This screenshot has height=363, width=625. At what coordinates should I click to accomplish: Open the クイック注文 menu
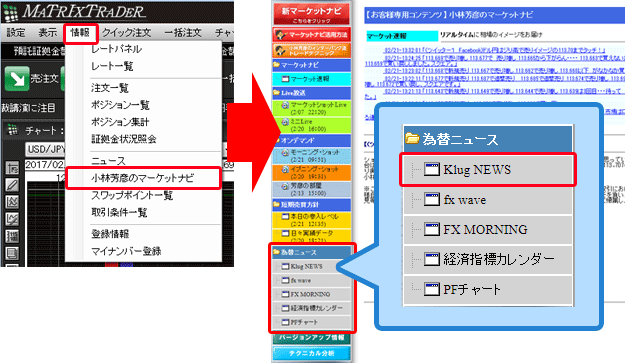(x=126, y=33)
